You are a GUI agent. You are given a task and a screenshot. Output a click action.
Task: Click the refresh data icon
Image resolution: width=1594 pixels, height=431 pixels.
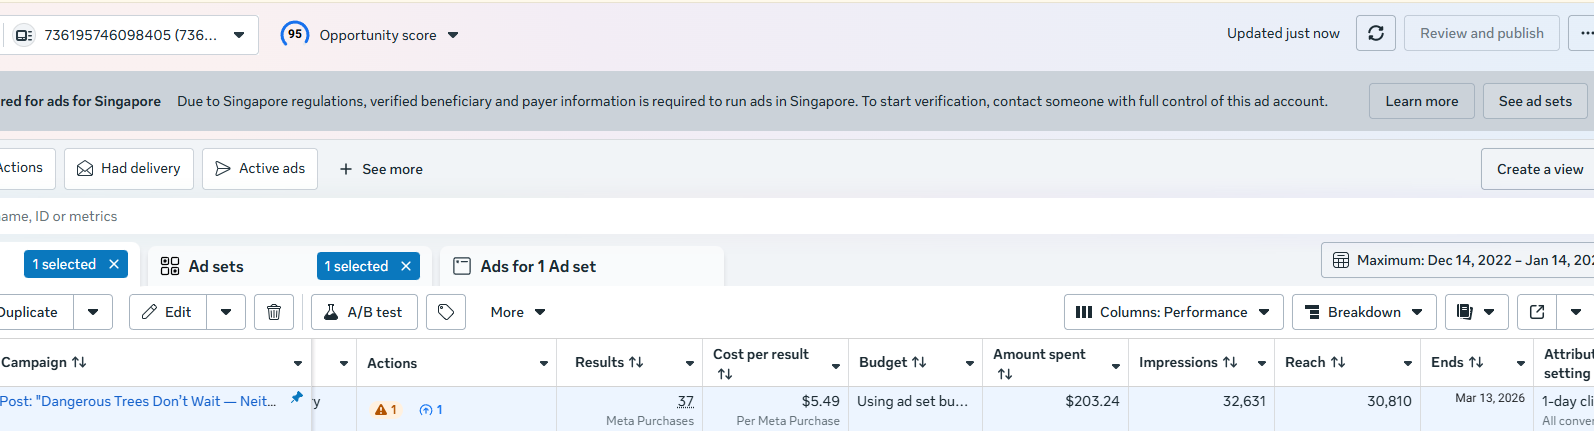(x=1375, y=34)
